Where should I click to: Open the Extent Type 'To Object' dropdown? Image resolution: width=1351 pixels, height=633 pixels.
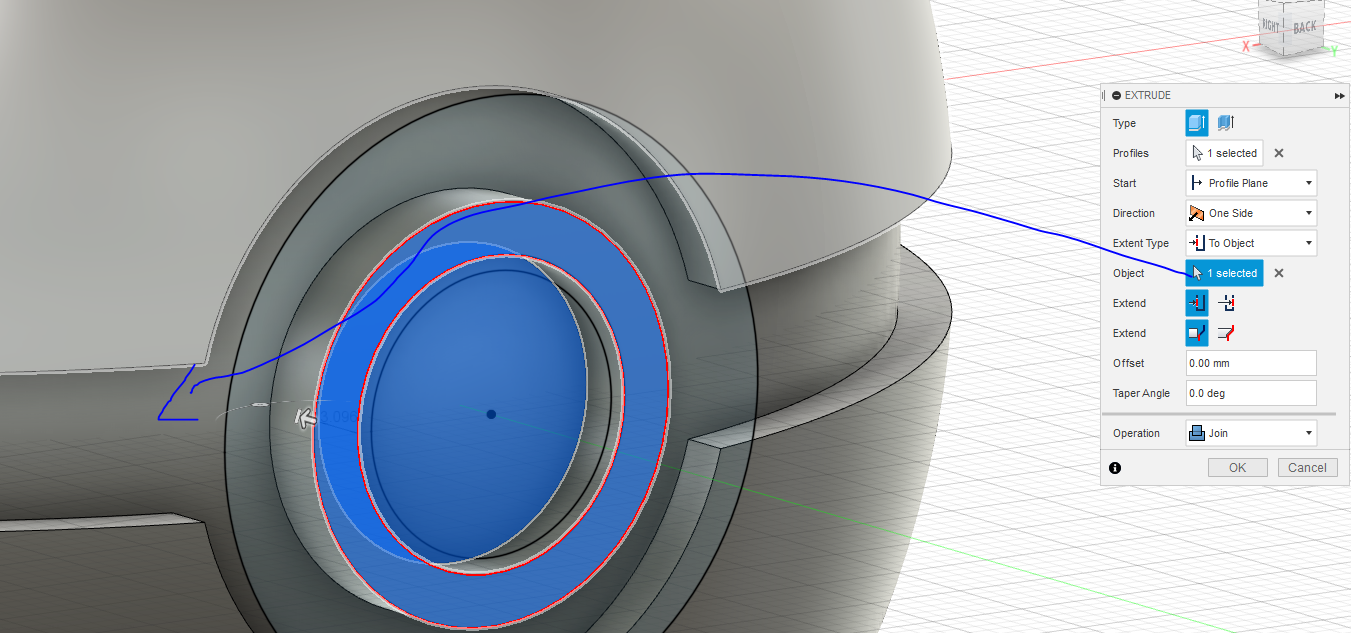click(x=1251, y=243)
